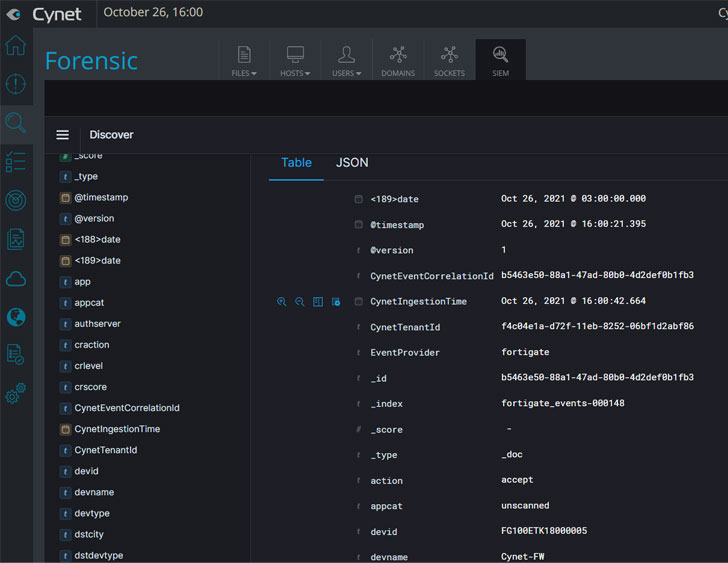Click action value accept
Image resolution: width=728 pixels, height=563 pixels.
(x=517, y=480)
